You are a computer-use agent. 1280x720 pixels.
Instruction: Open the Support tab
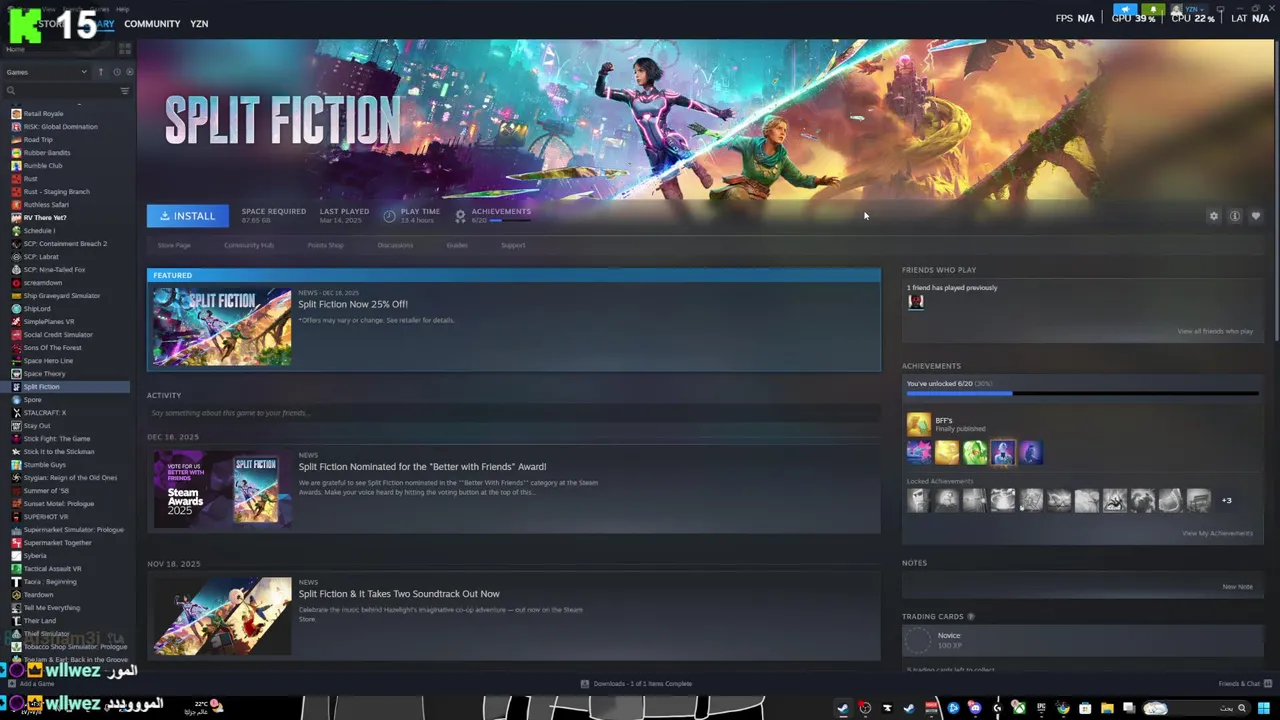coord(513,245)
